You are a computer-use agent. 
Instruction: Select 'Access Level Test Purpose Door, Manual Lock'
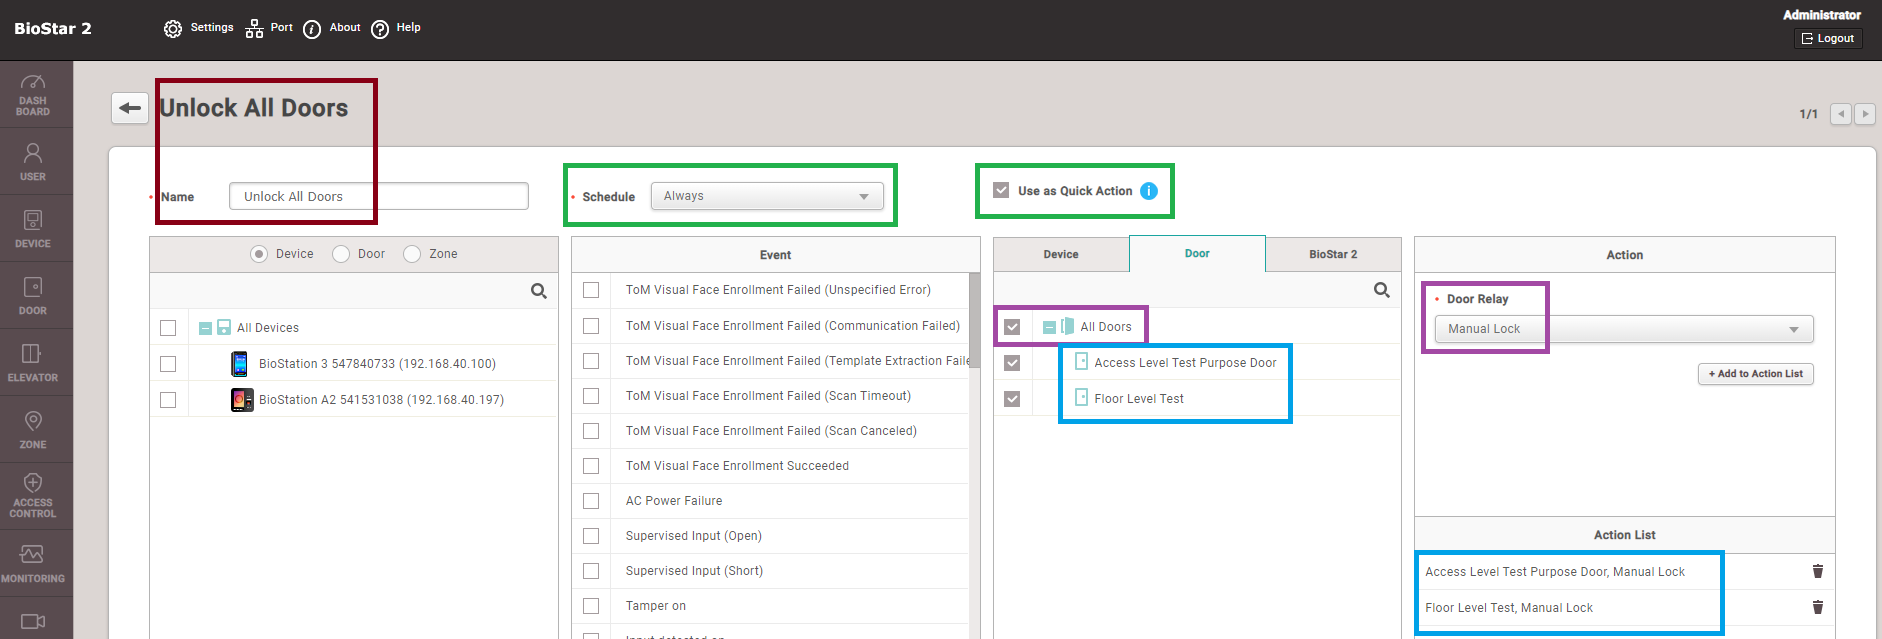click(x=1555, y=572)
